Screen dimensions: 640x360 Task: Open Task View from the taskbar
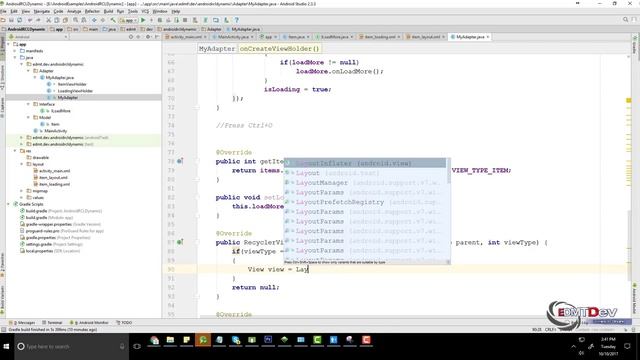click(137, 347)
